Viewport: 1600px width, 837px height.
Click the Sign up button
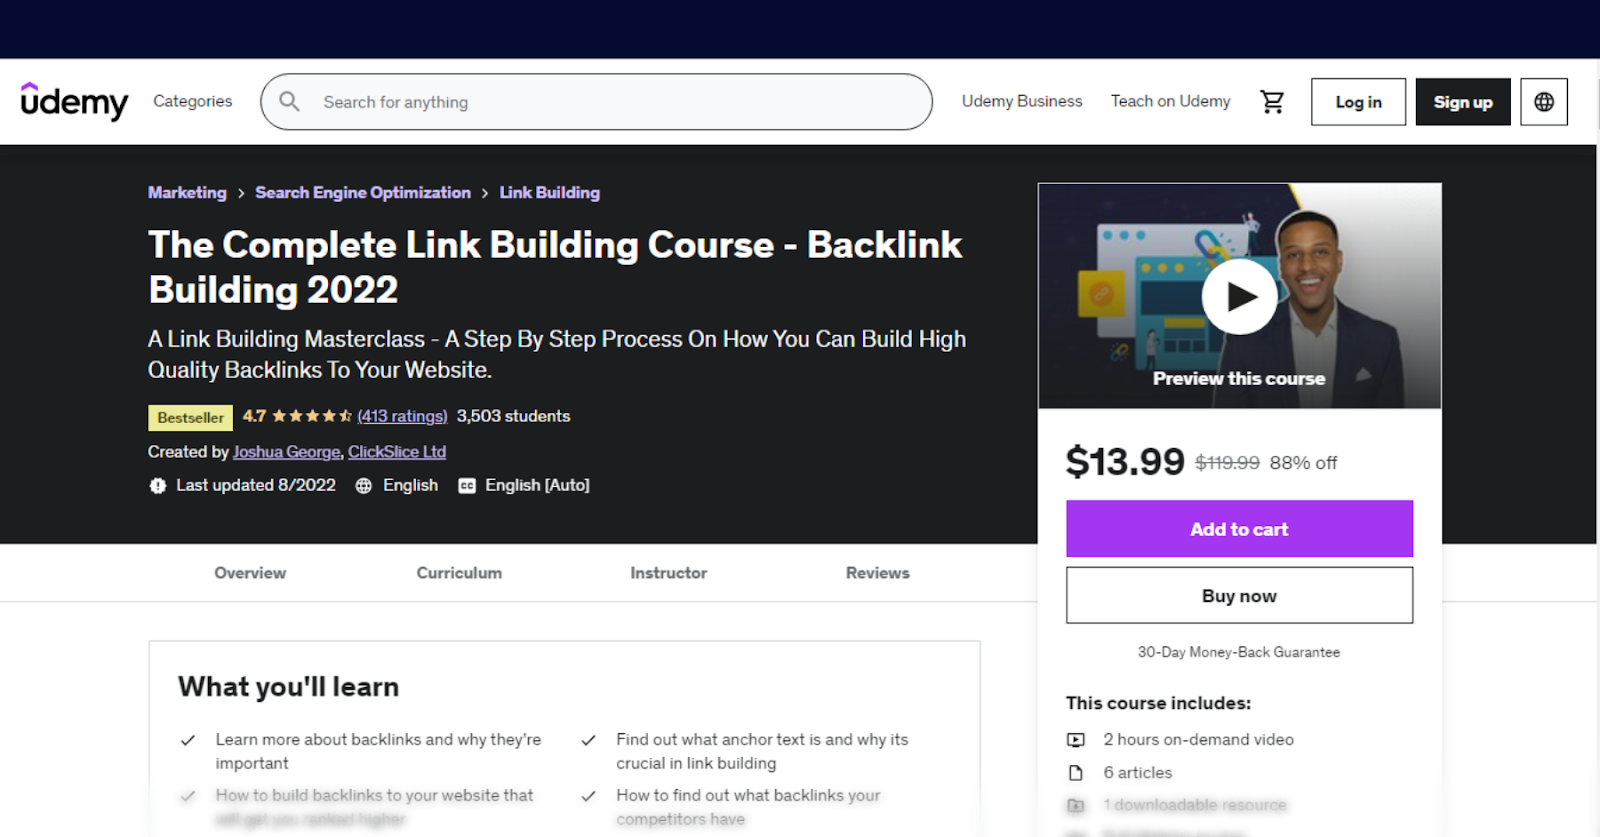pyautogui.click(x=1463, y=102)
